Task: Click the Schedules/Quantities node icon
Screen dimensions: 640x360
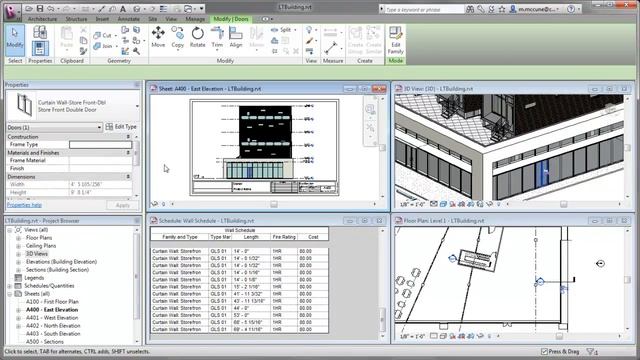Action: 18,286
